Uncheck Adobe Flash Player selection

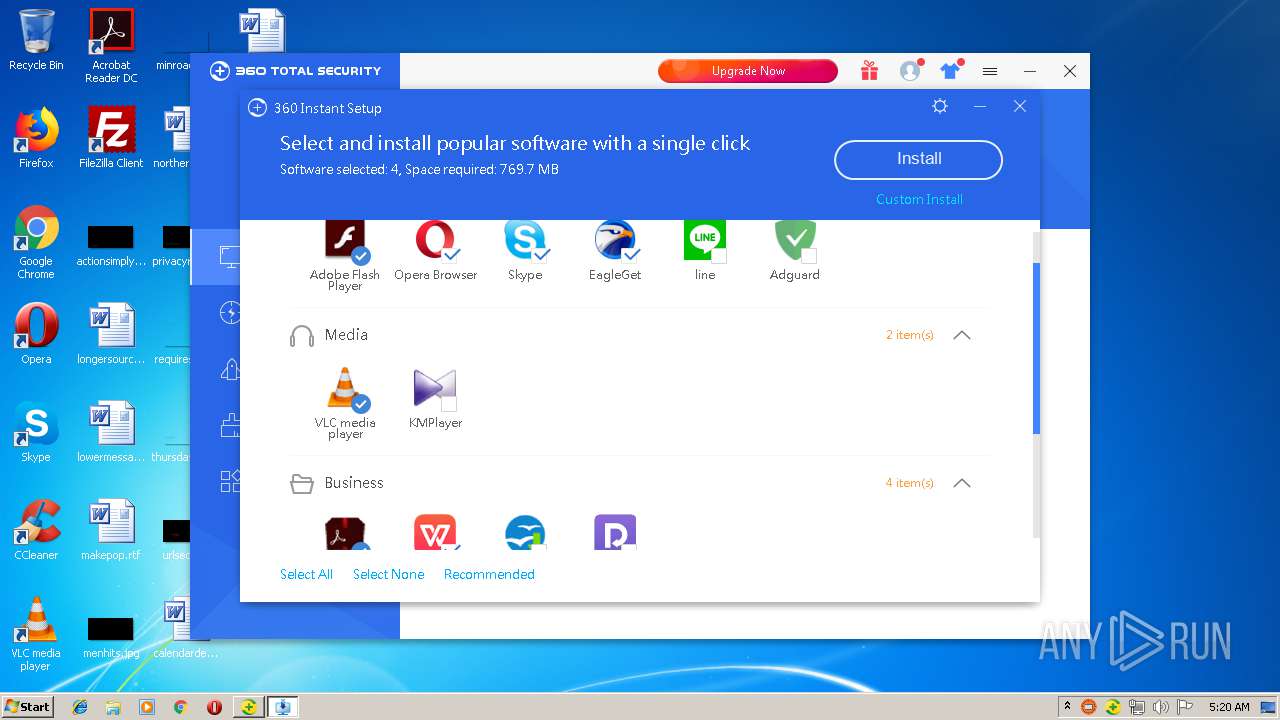361,256
